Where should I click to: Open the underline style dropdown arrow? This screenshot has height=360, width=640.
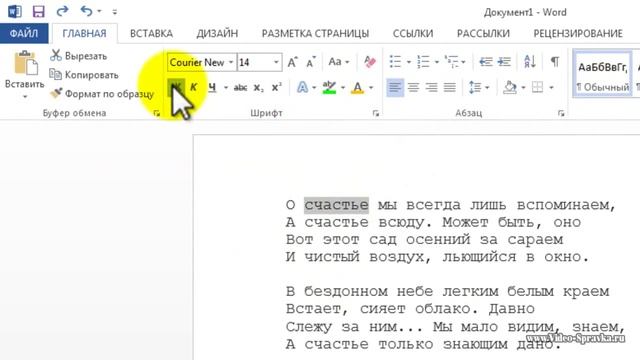point(225,87)
